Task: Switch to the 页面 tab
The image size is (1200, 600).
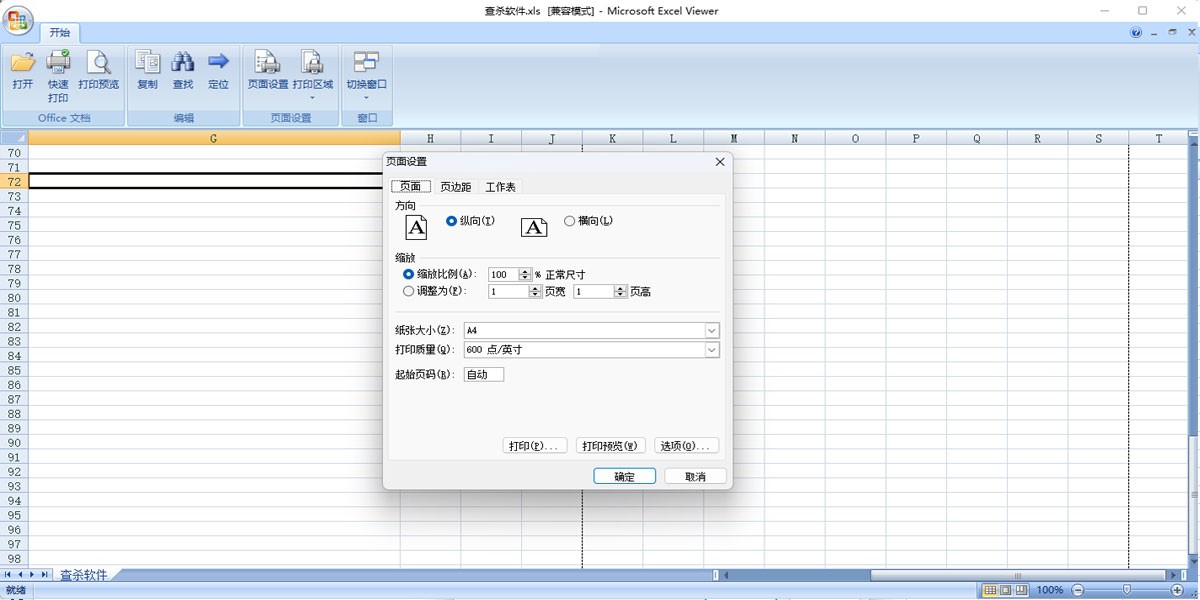Action: [411, 187]
